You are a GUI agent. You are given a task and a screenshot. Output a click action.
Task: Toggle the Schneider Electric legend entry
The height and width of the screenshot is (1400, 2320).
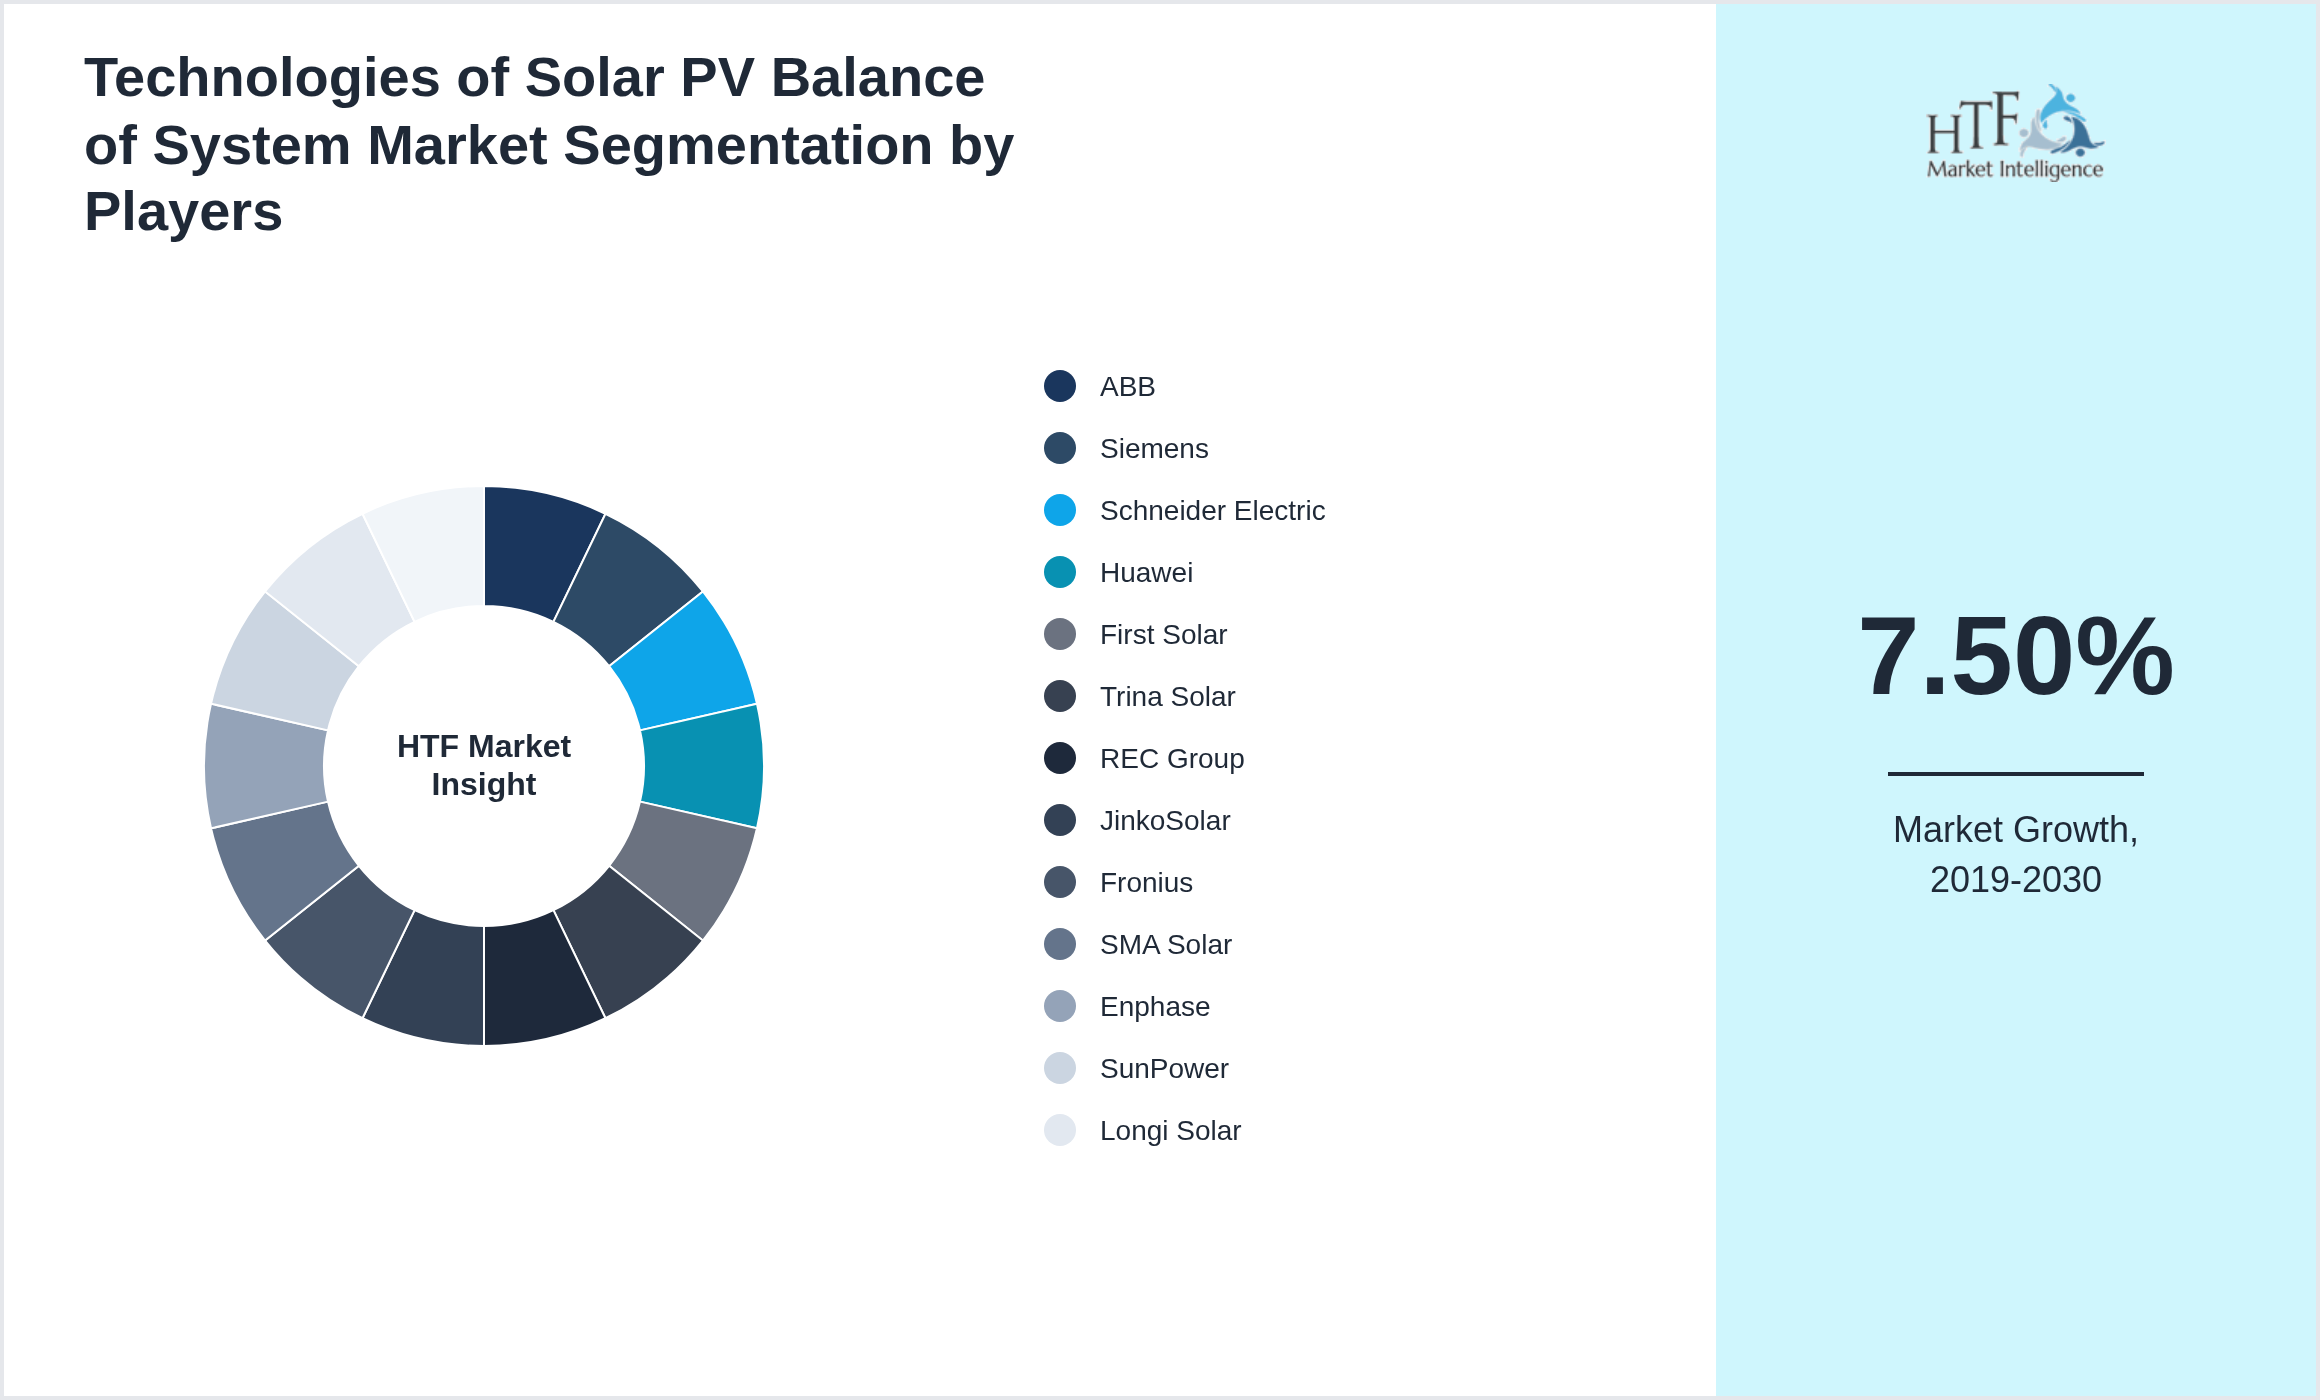(1211, 510)
